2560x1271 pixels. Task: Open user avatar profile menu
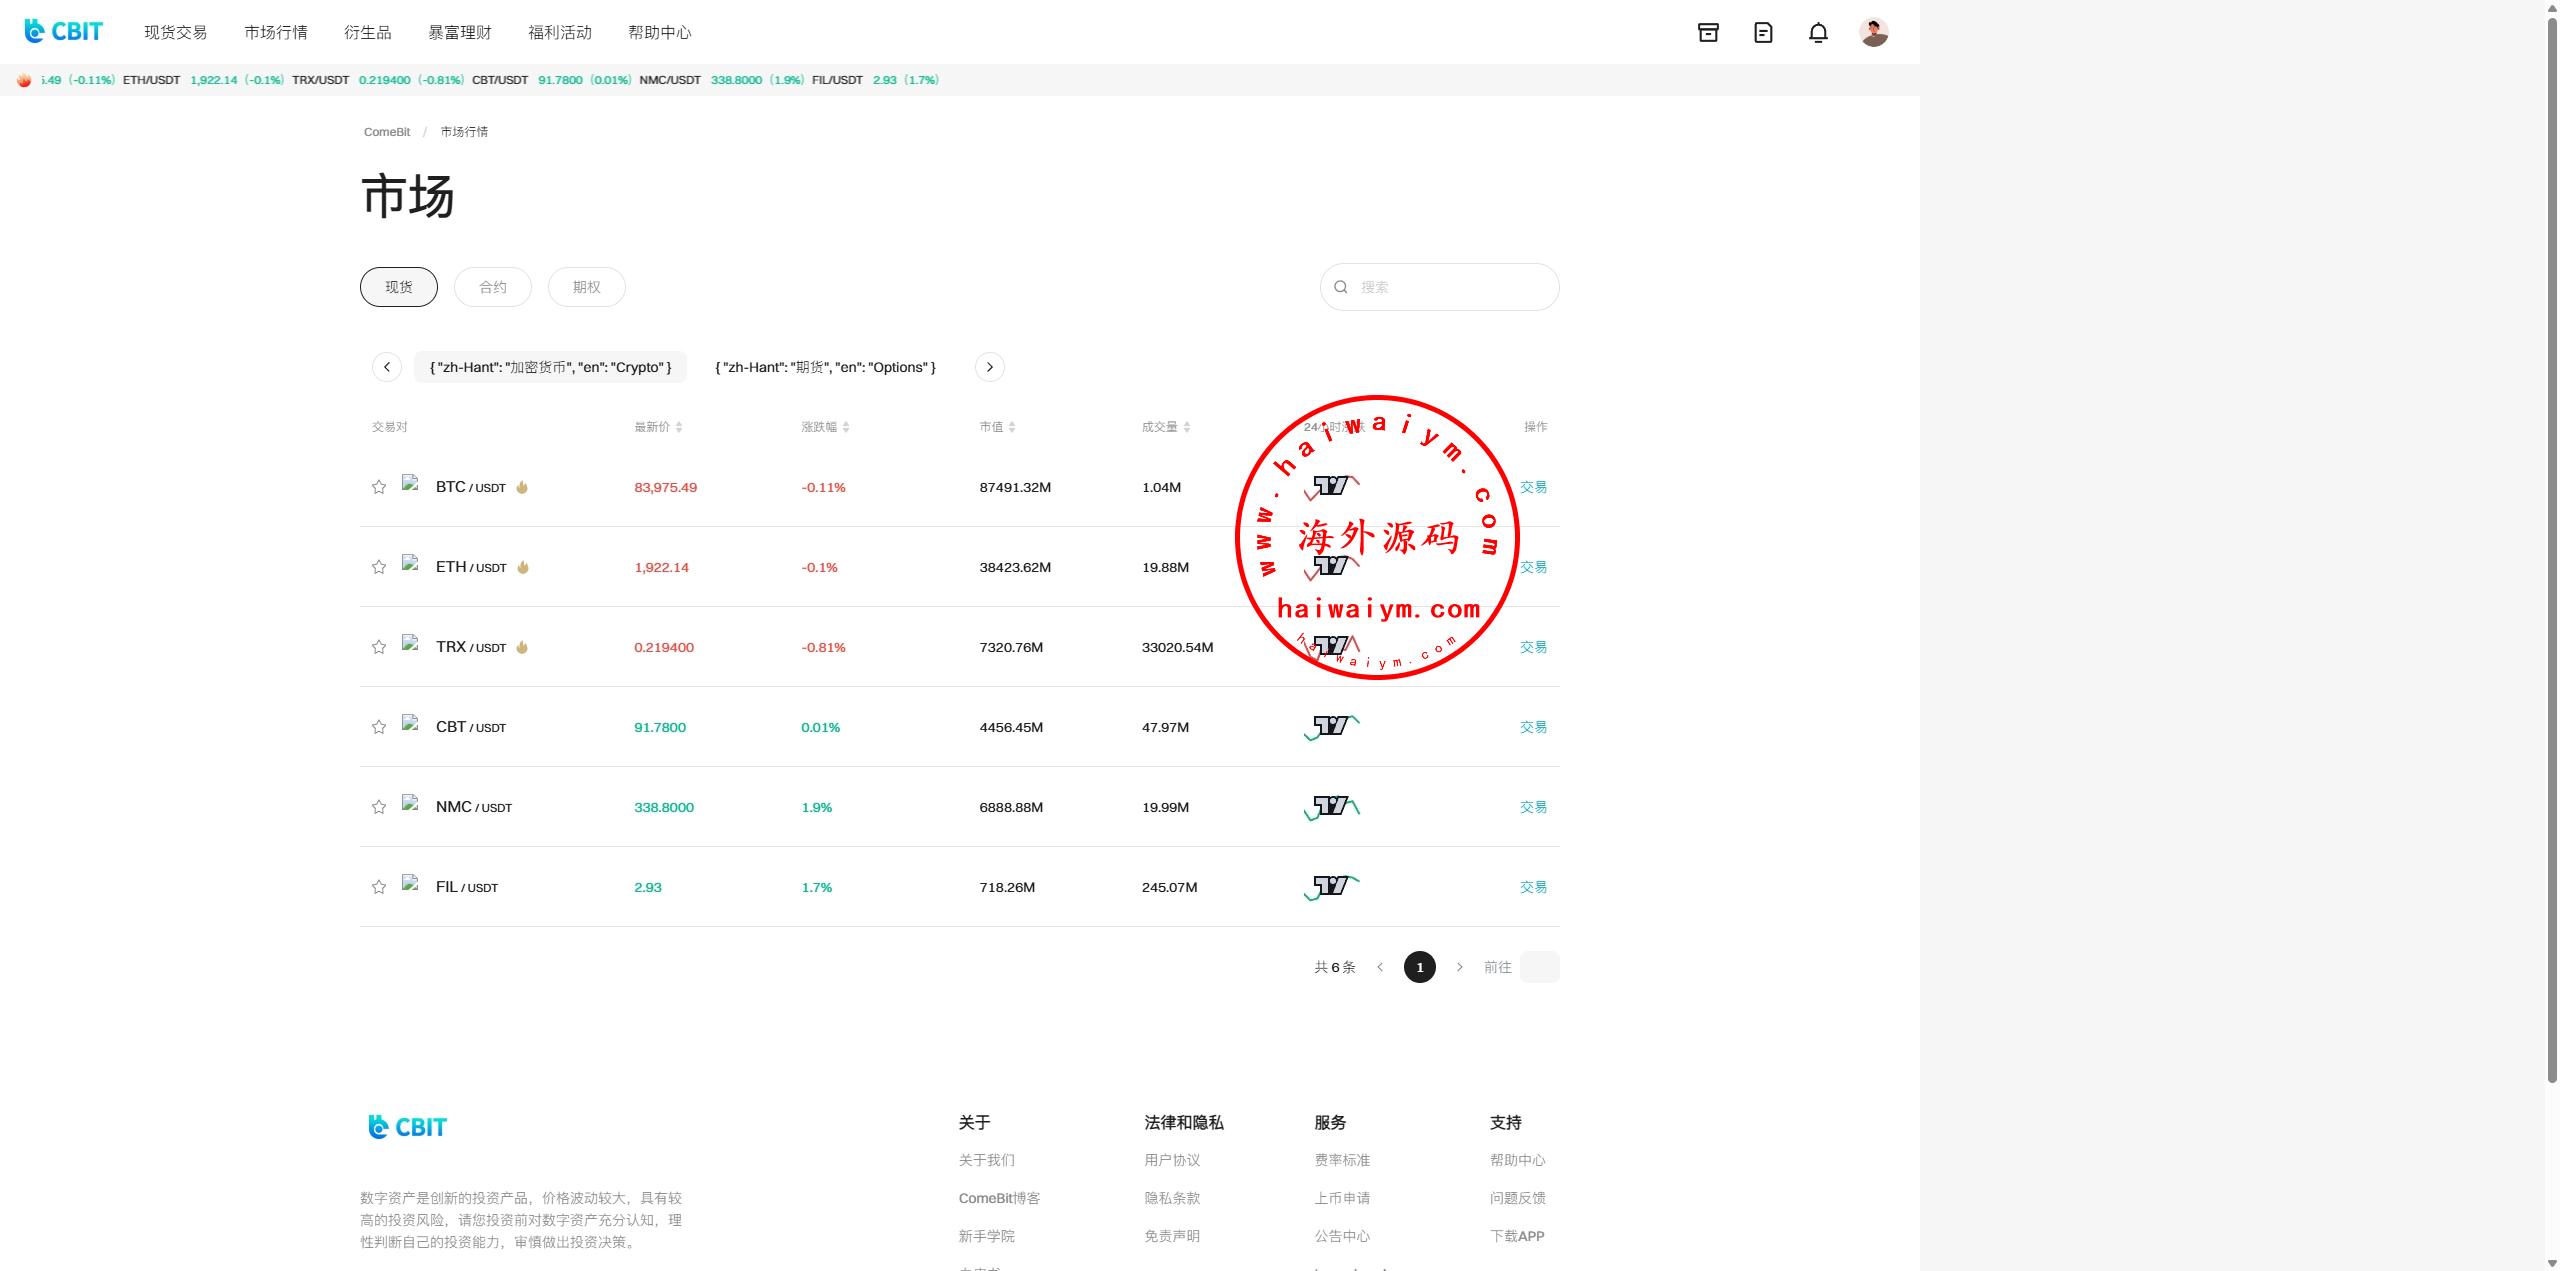pyautogui.click(x=1873, y=33)
